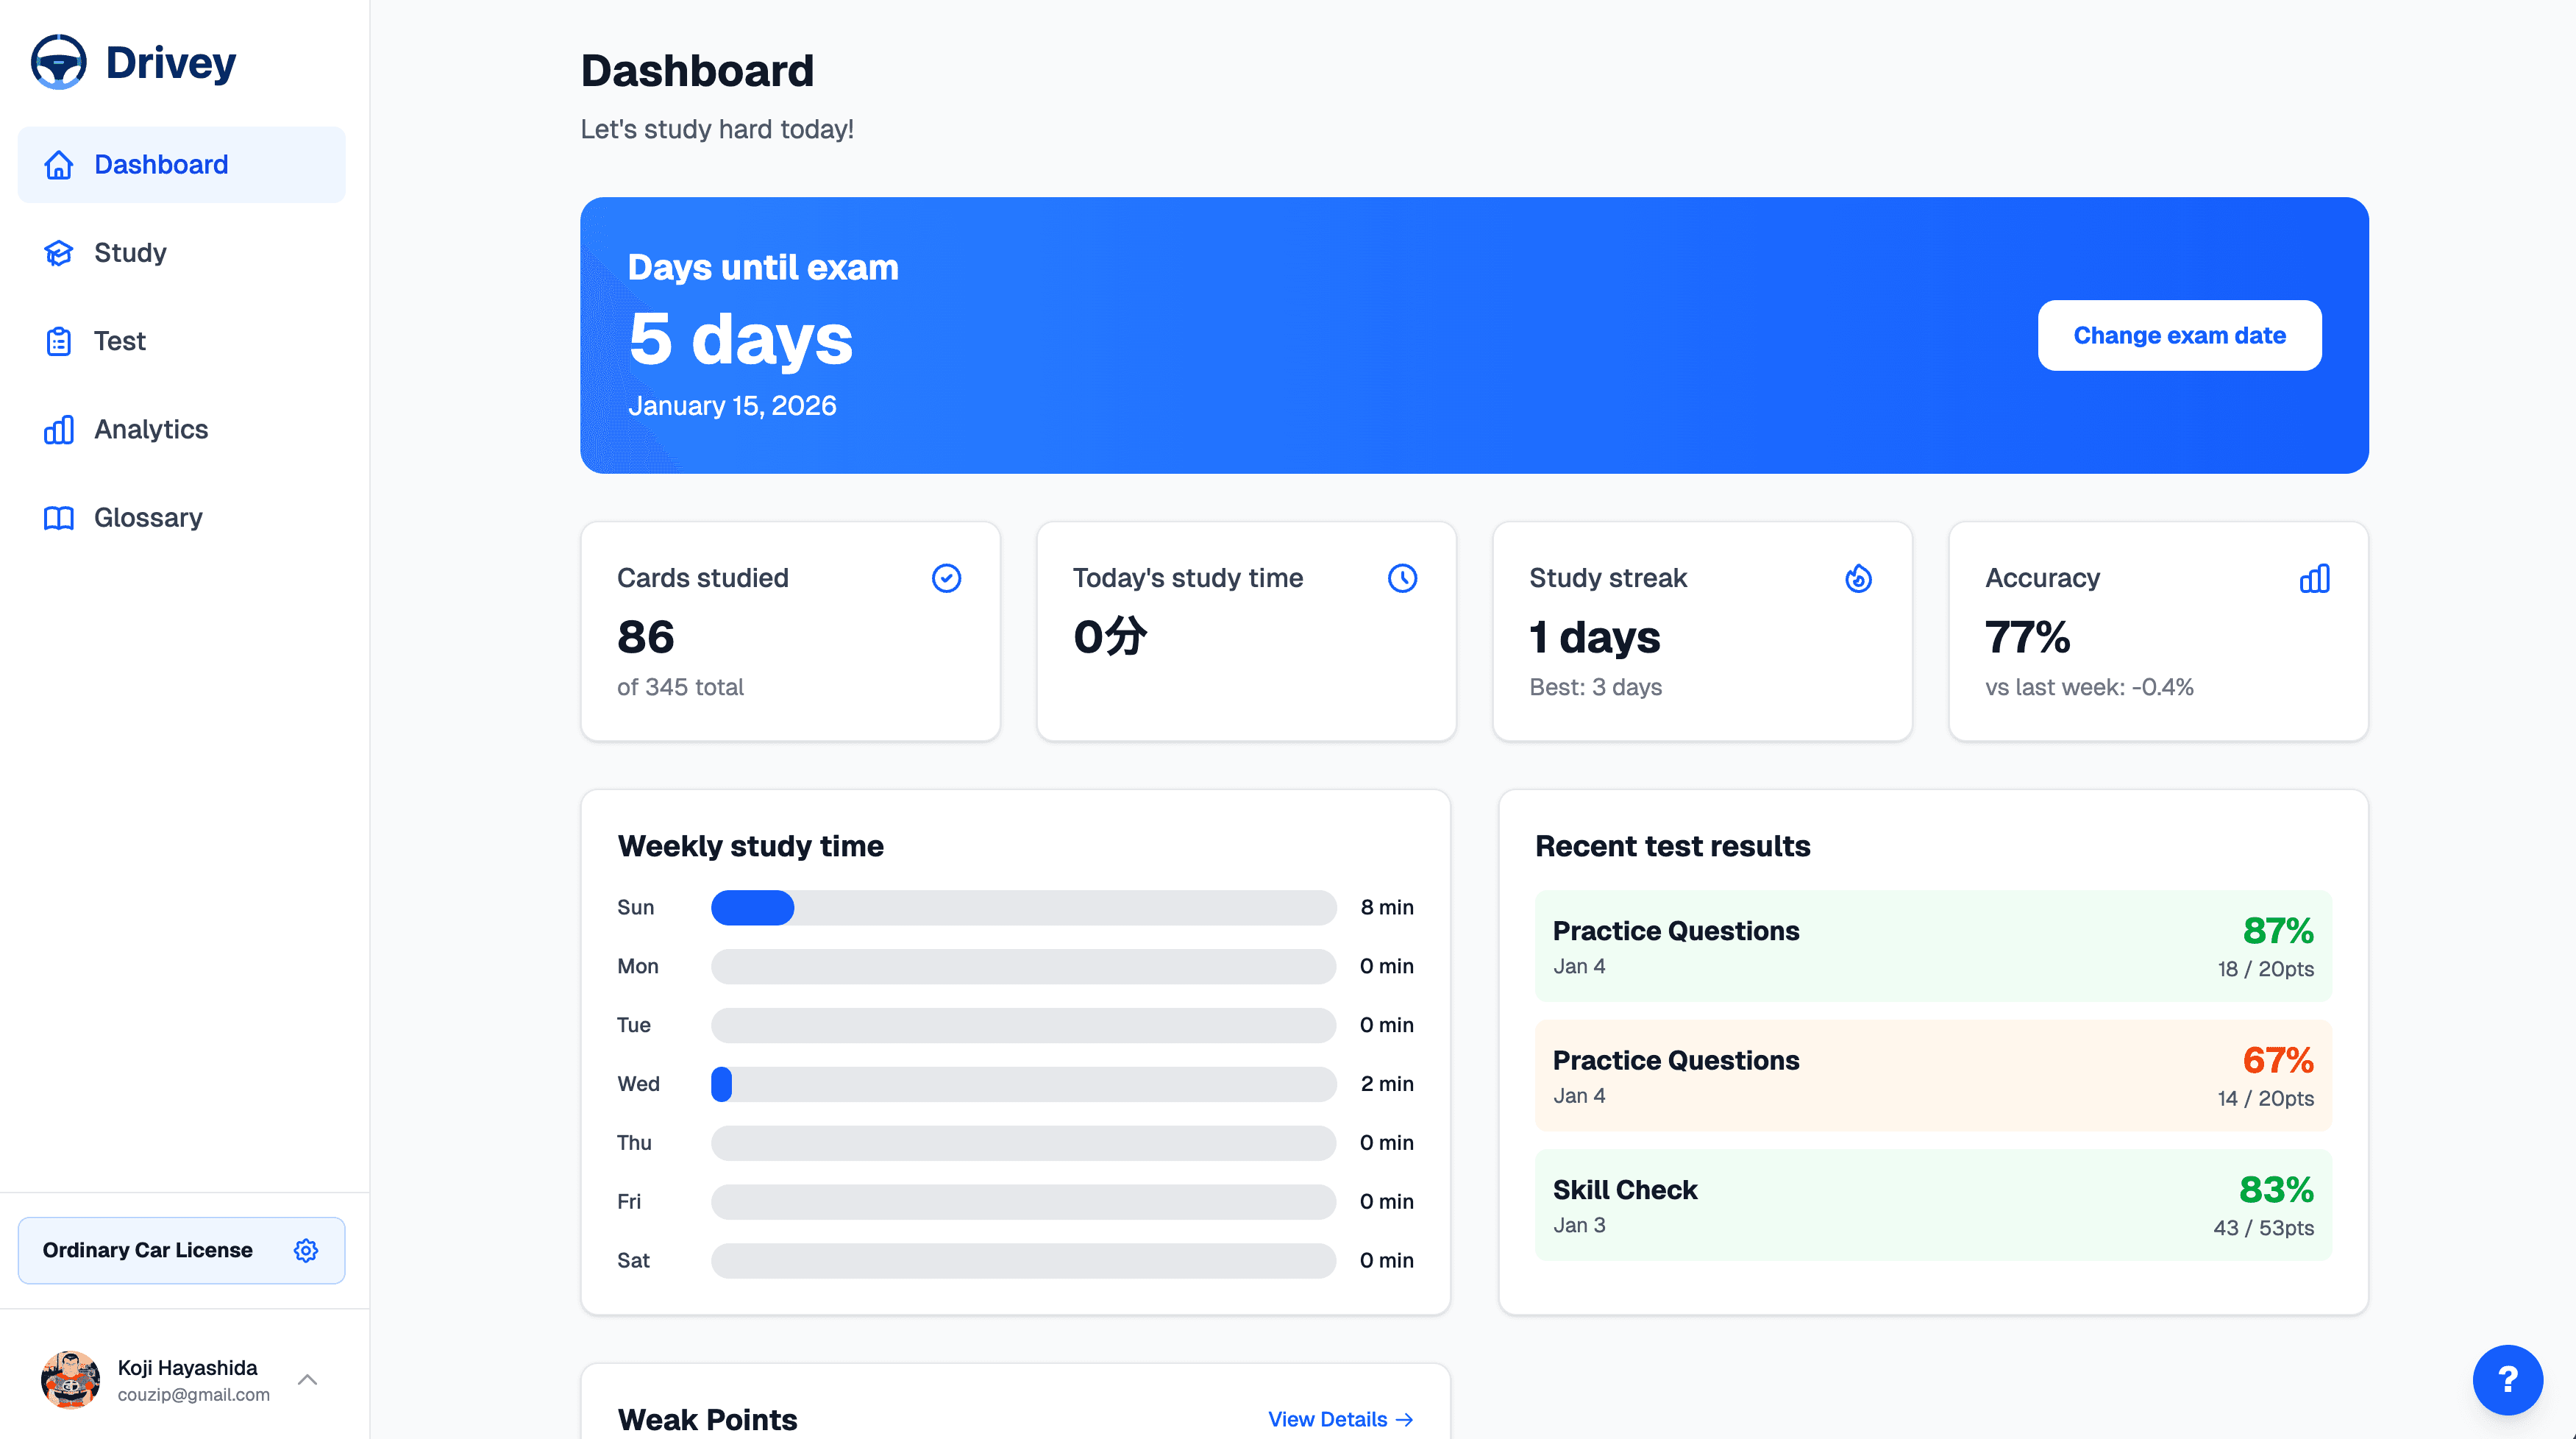
Task: Open license settings gear icon
Action: 306,1250
